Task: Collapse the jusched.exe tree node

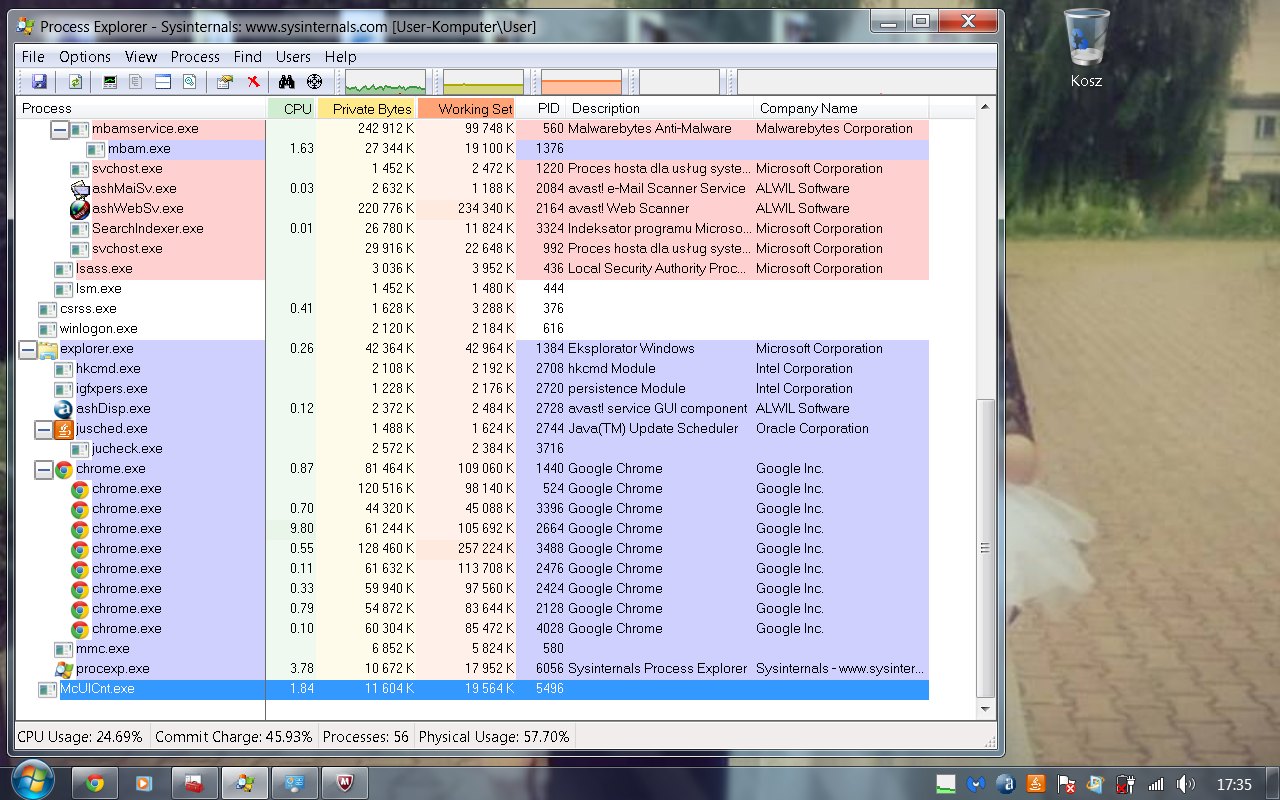Action: tap(44, 429)
